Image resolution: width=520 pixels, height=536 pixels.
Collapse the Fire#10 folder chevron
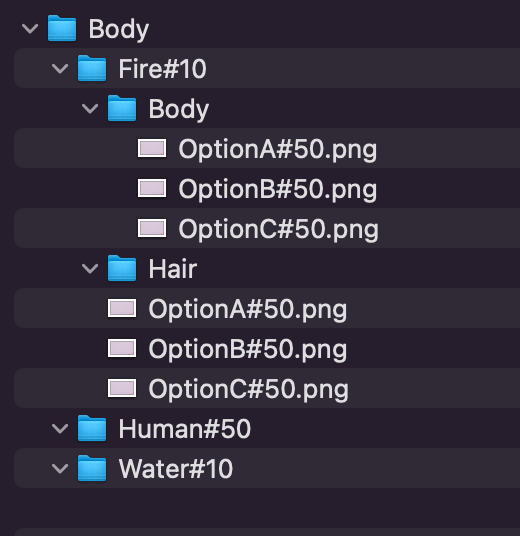[60, 68]
